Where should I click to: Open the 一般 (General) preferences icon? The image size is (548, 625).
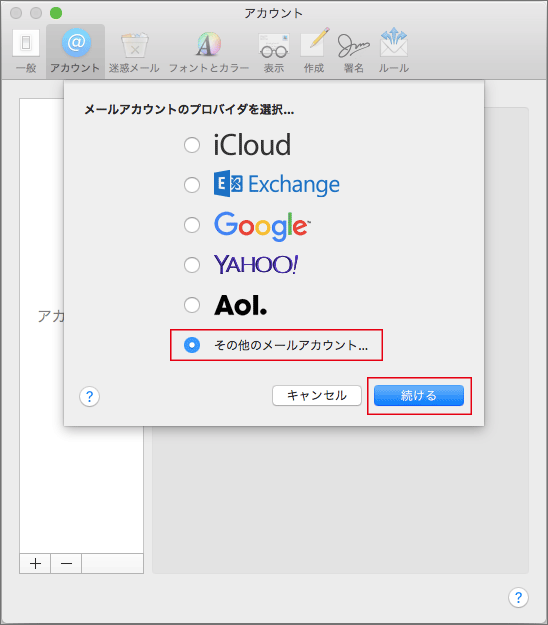pos(26,51)
